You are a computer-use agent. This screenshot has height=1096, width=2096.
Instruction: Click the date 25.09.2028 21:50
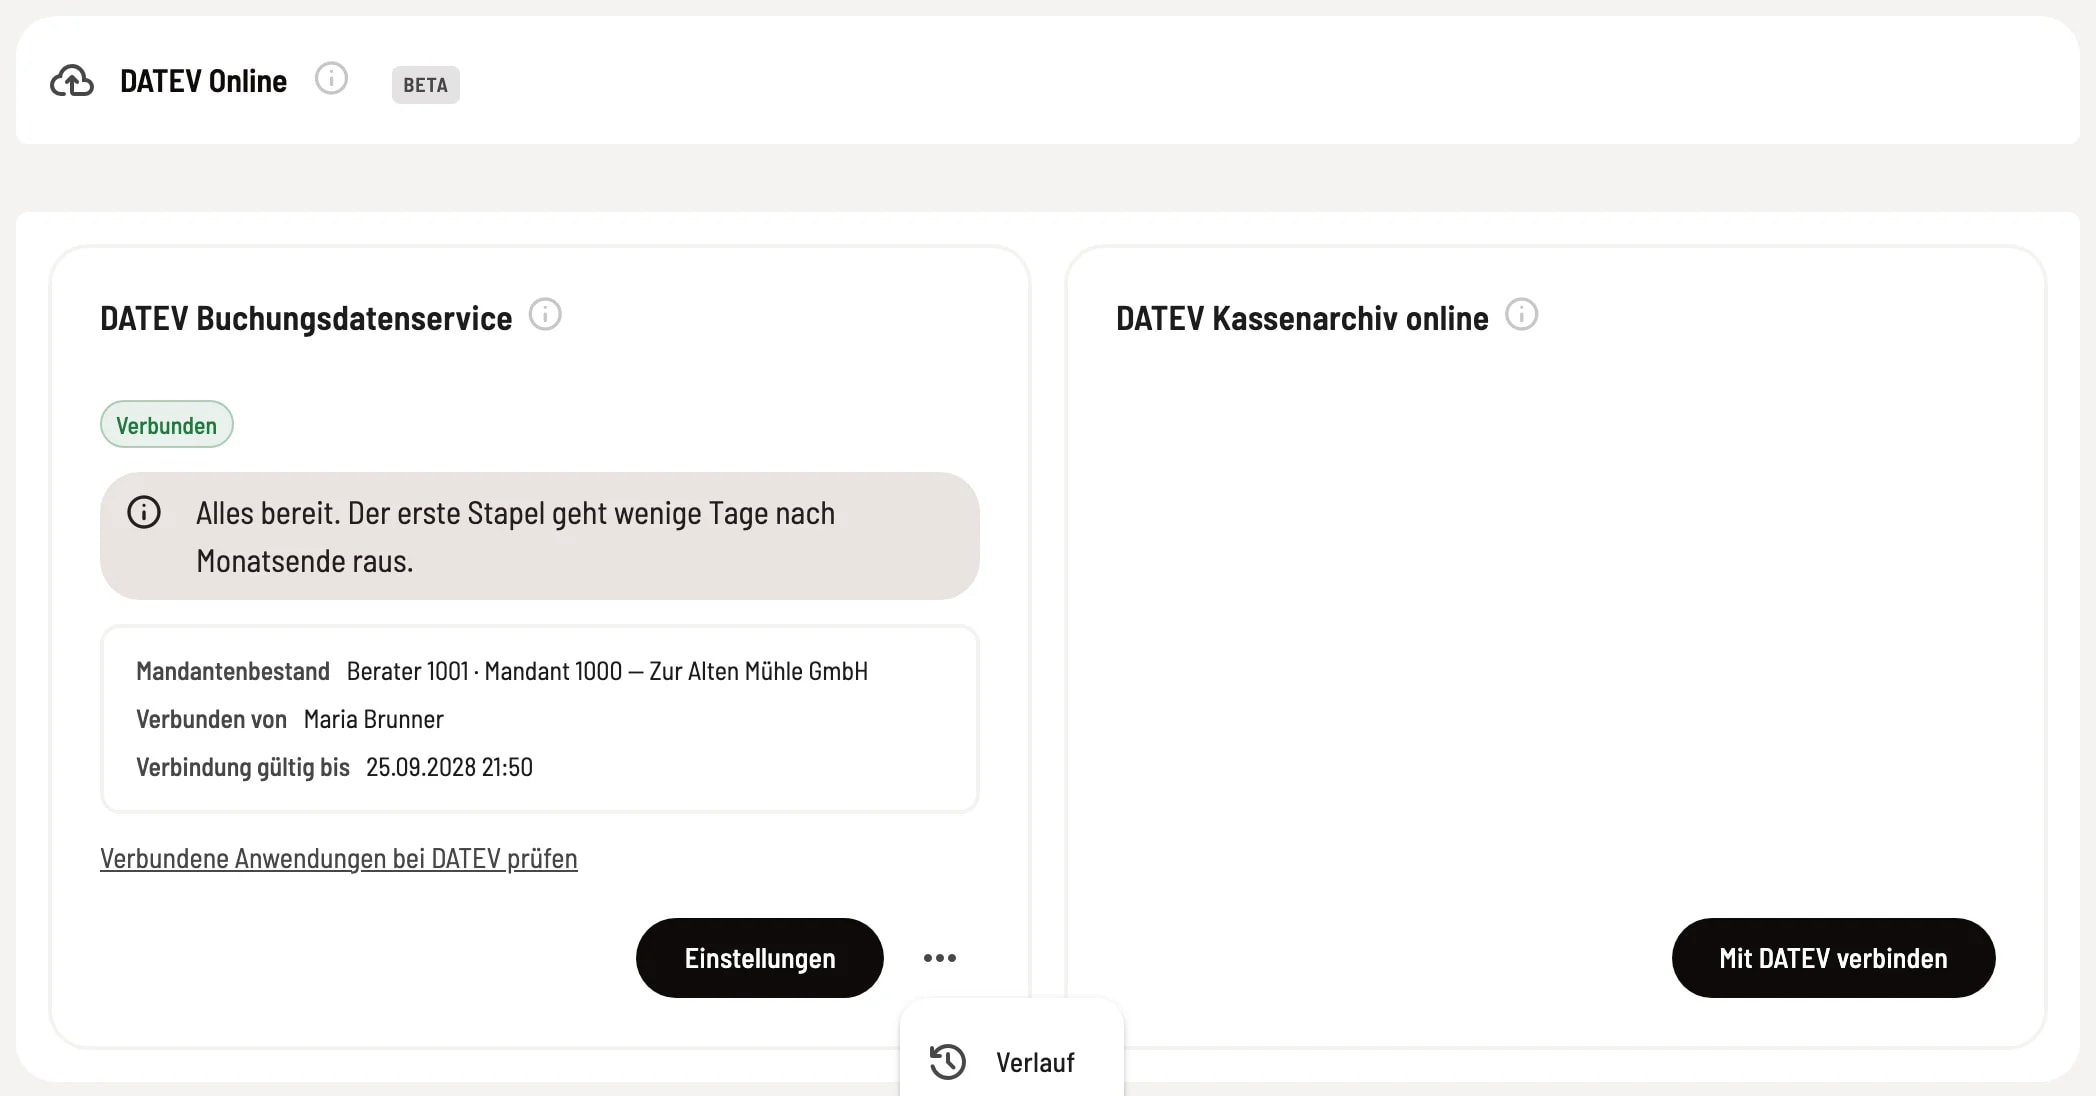click(x=450, y=767)
